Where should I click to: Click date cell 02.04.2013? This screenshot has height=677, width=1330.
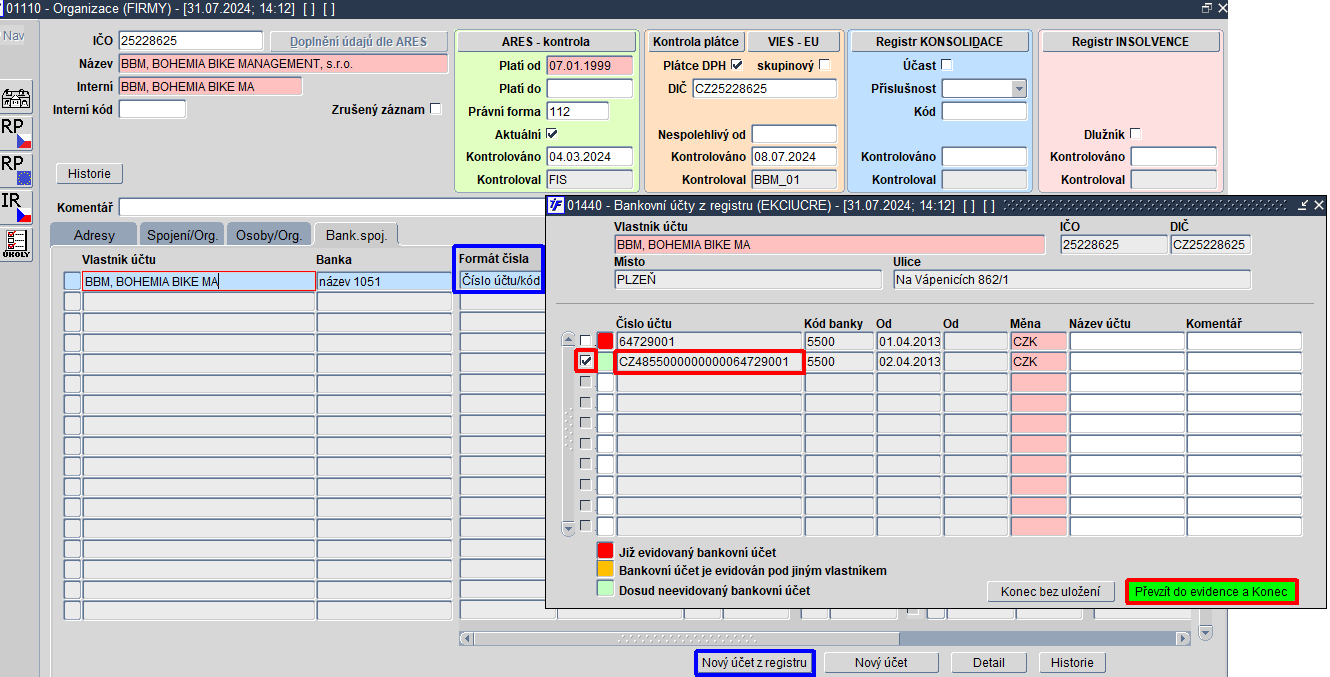[909, 361]
